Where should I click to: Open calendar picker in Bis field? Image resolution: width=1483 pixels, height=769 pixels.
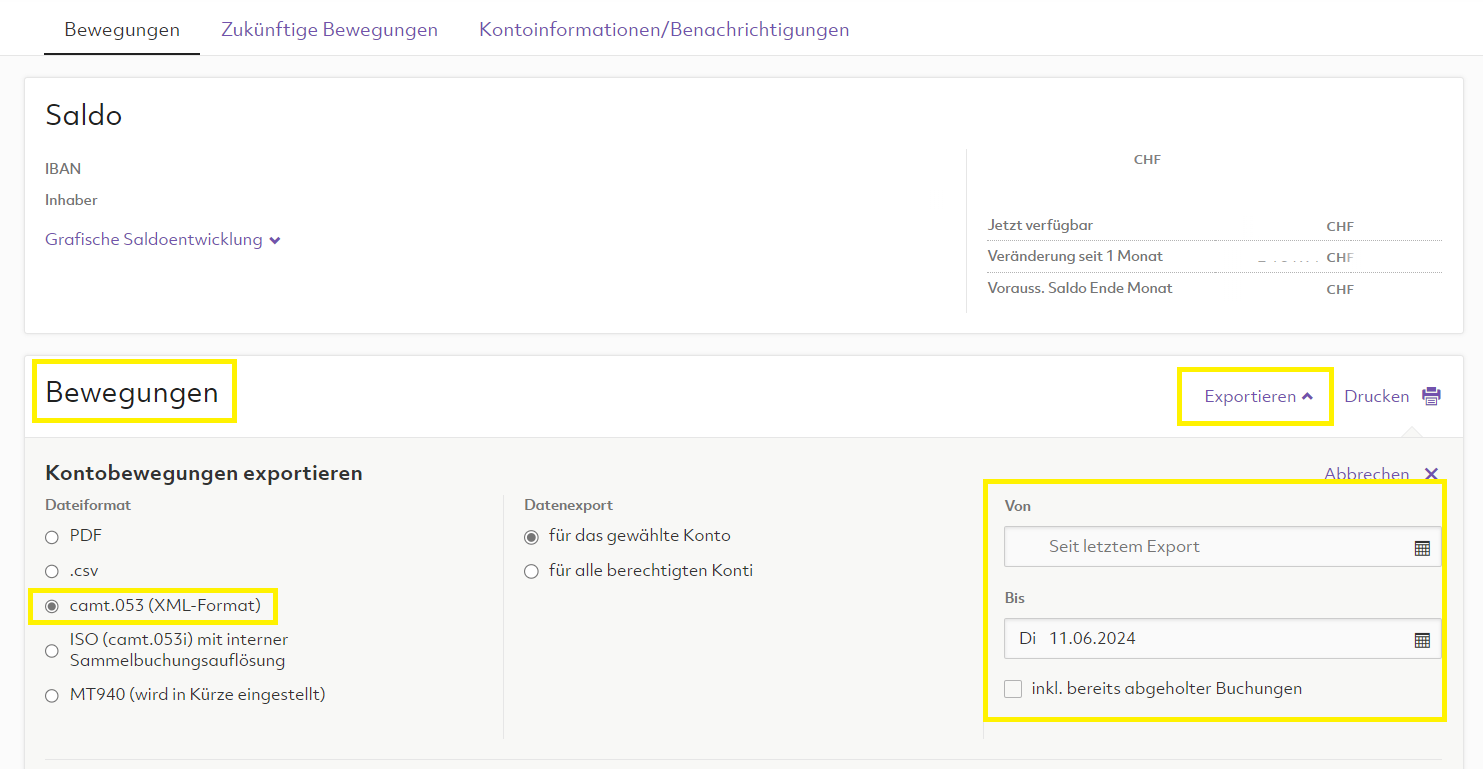click(1422, 640)
